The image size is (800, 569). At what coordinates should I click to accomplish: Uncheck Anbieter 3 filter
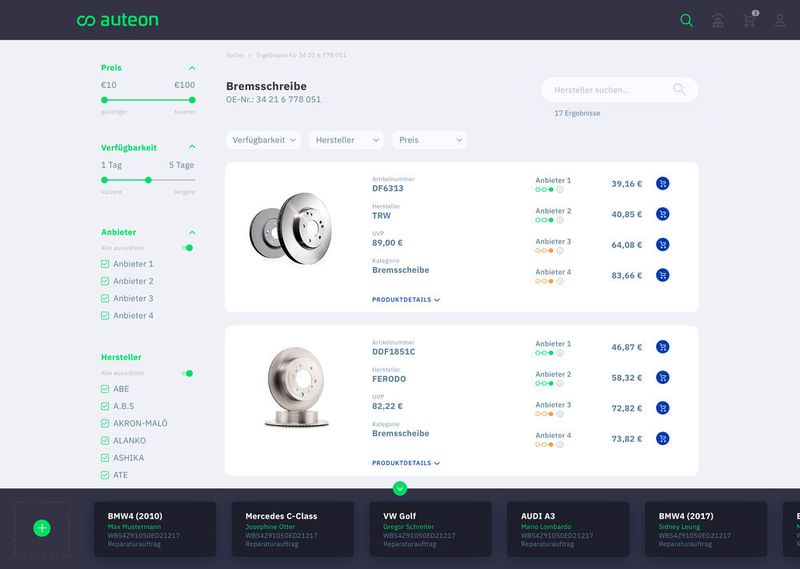click(x=105, y=299)
